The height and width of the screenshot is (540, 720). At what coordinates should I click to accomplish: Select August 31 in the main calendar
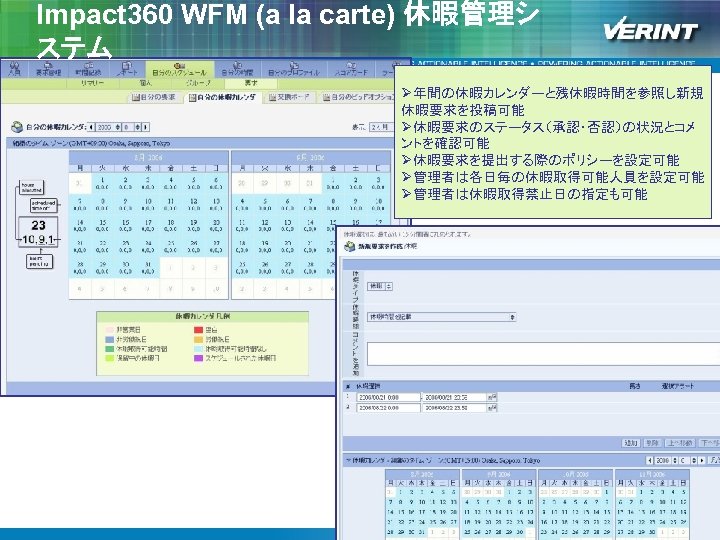pos(148,268)
